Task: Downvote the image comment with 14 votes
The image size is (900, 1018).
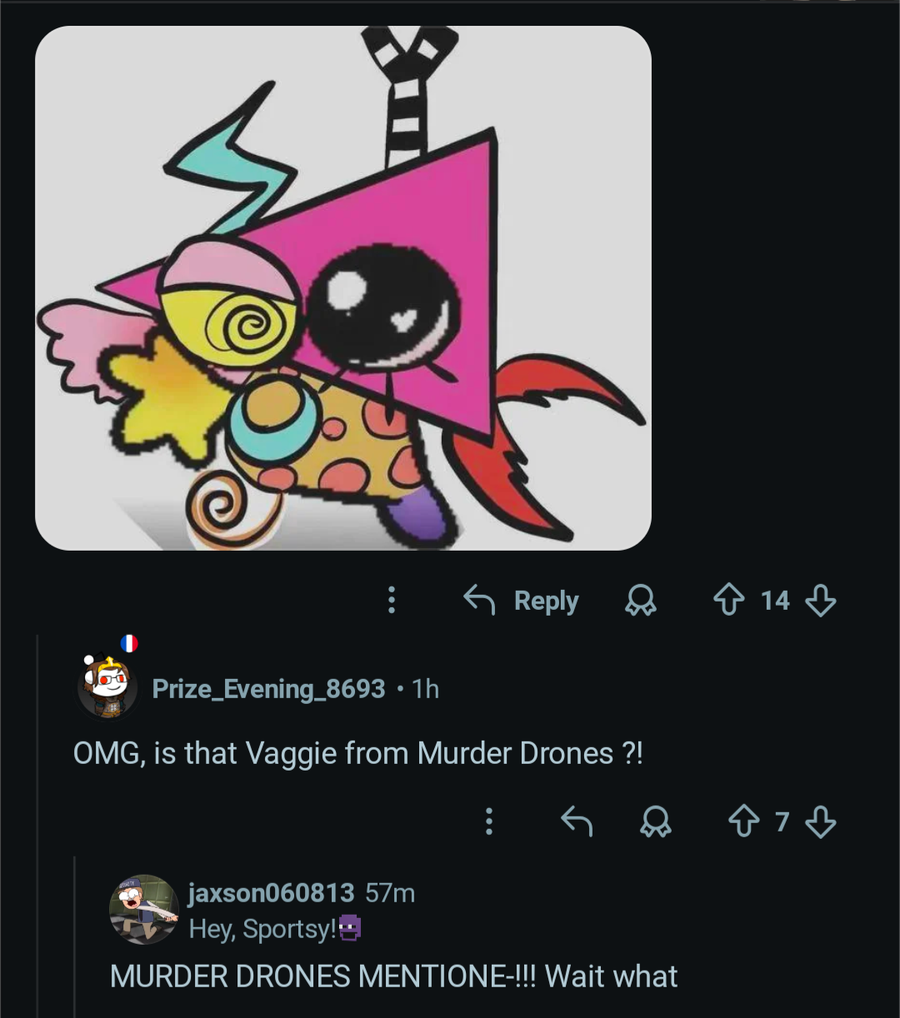Action: click(819, 600)
